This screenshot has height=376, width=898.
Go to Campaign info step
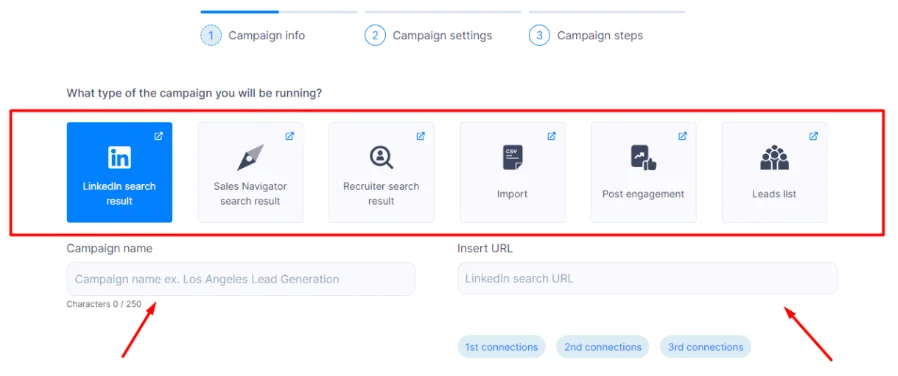point(253,35)
